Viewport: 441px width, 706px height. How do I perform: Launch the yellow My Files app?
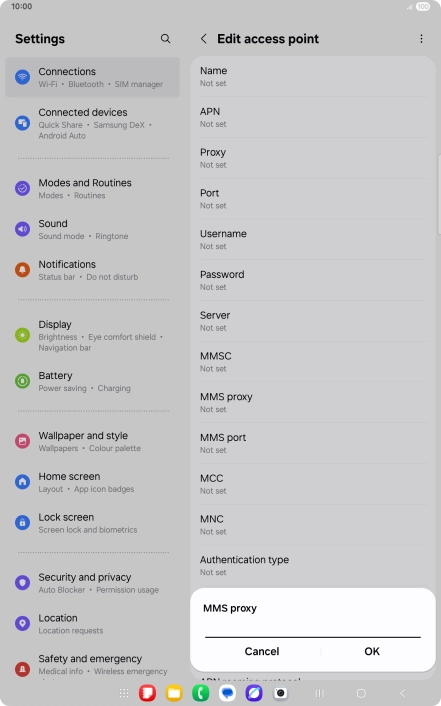pyautogui.click(x=174, y=693)
